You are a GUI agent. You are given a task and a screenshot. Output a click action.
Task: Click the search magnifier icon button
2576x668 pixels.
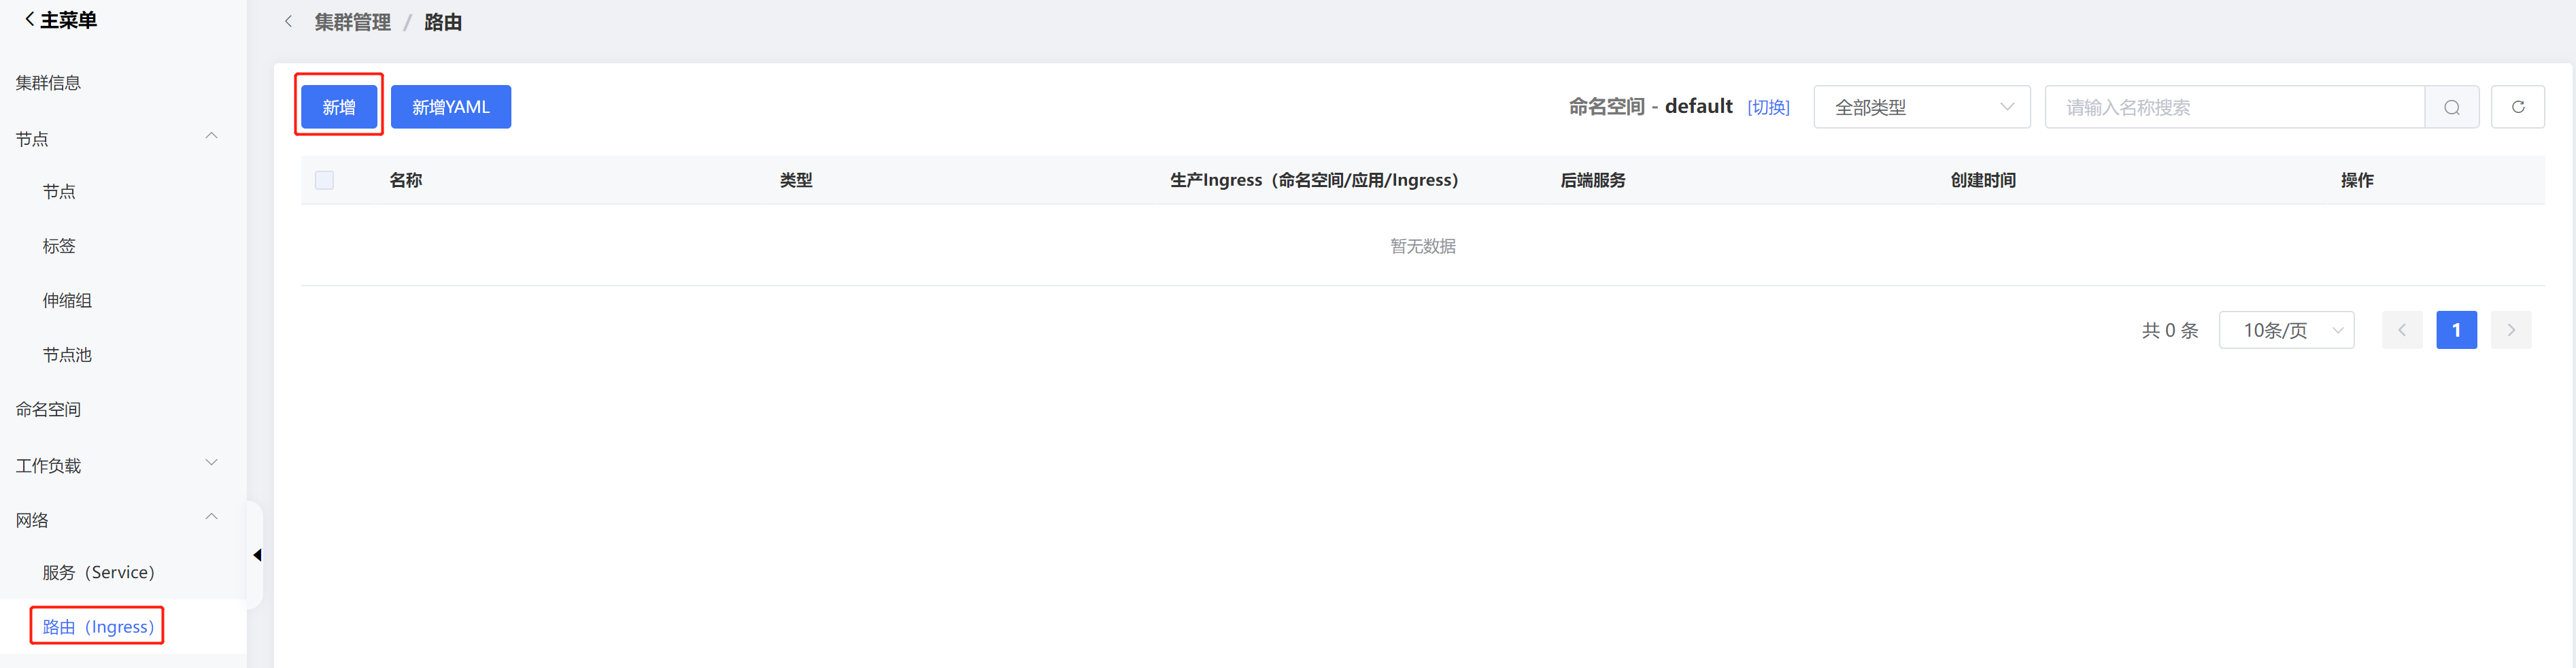[2451, 107]
